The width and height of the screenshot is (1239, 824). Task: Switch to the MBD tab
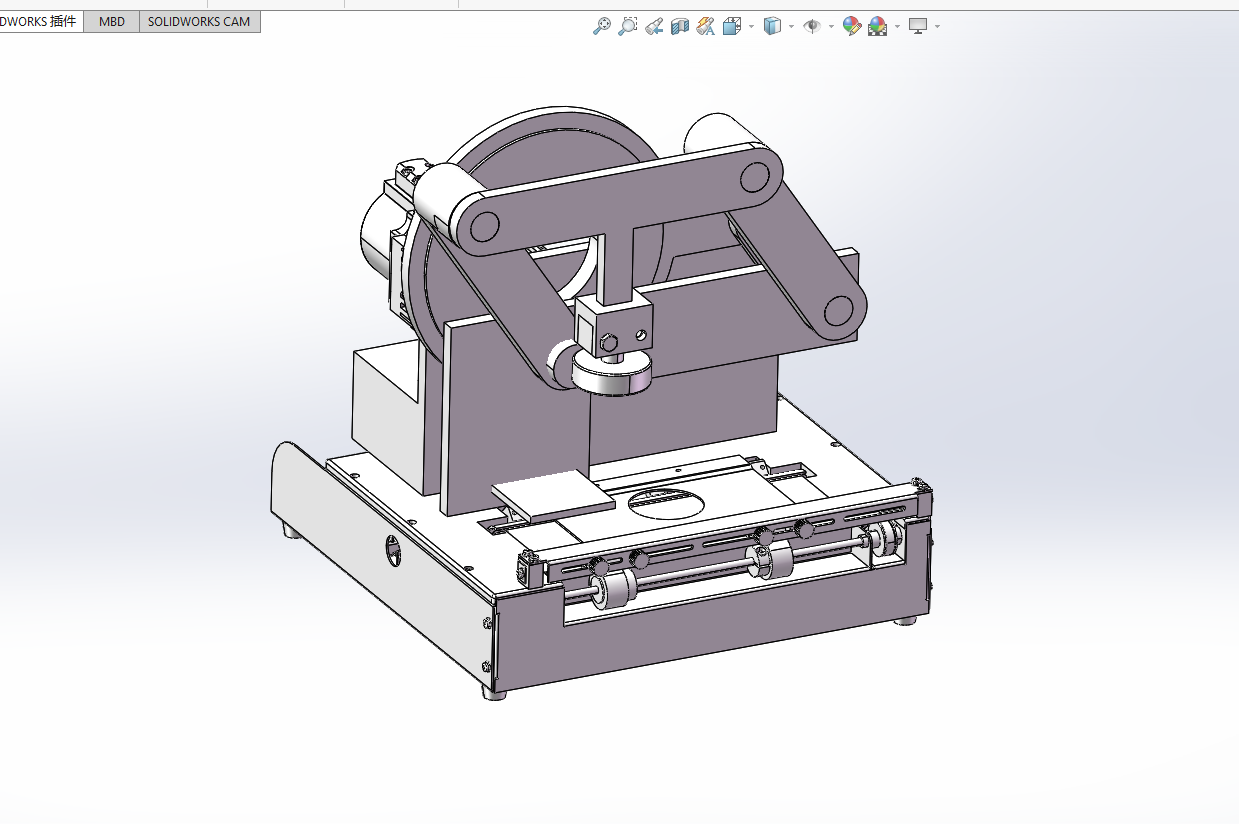click(x=112, y=21)
